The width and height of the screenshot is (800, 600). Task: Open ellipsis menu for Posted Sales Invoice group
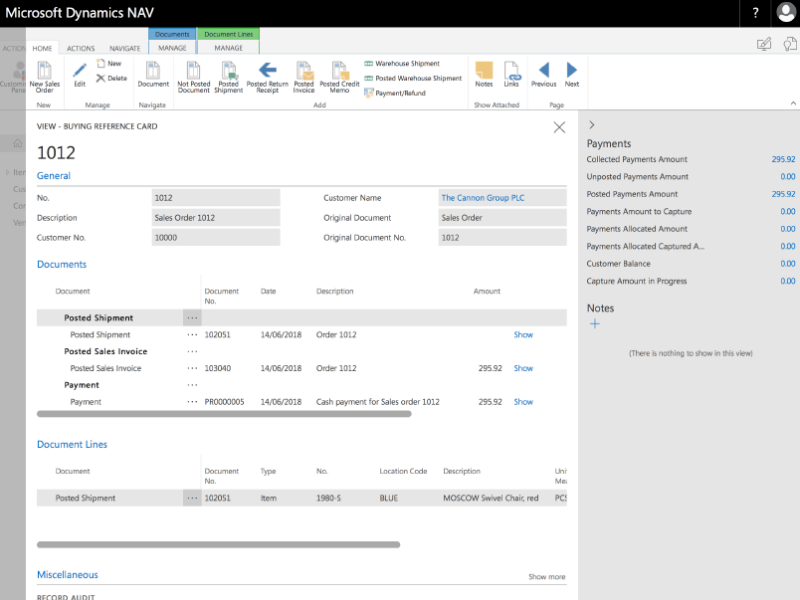pyautogui.click(x=192, y=352)
